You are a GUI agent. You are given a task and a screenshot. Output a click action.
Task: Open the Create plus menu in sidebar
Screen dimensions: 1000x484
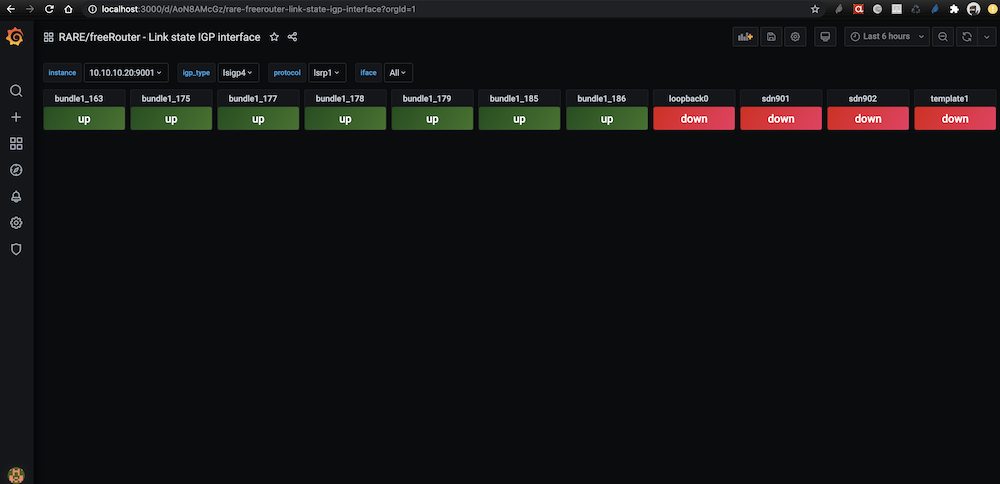[x=17, y=117]
